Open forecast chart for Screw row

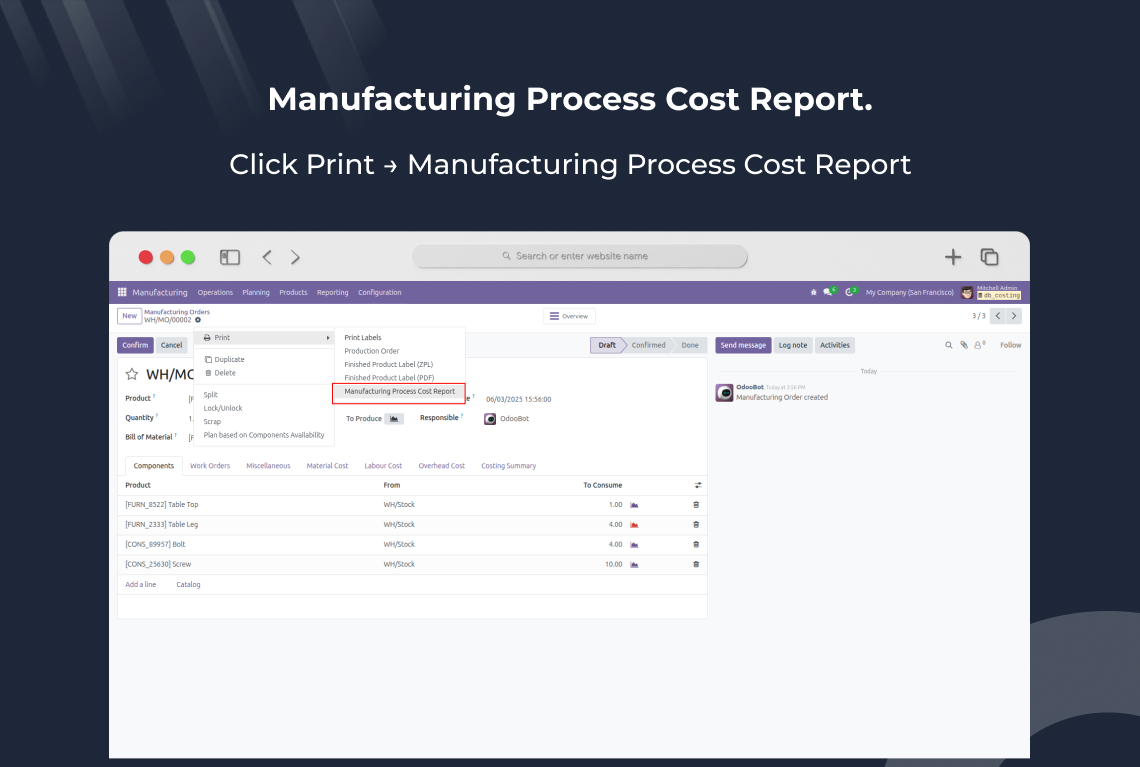point(634,564)
